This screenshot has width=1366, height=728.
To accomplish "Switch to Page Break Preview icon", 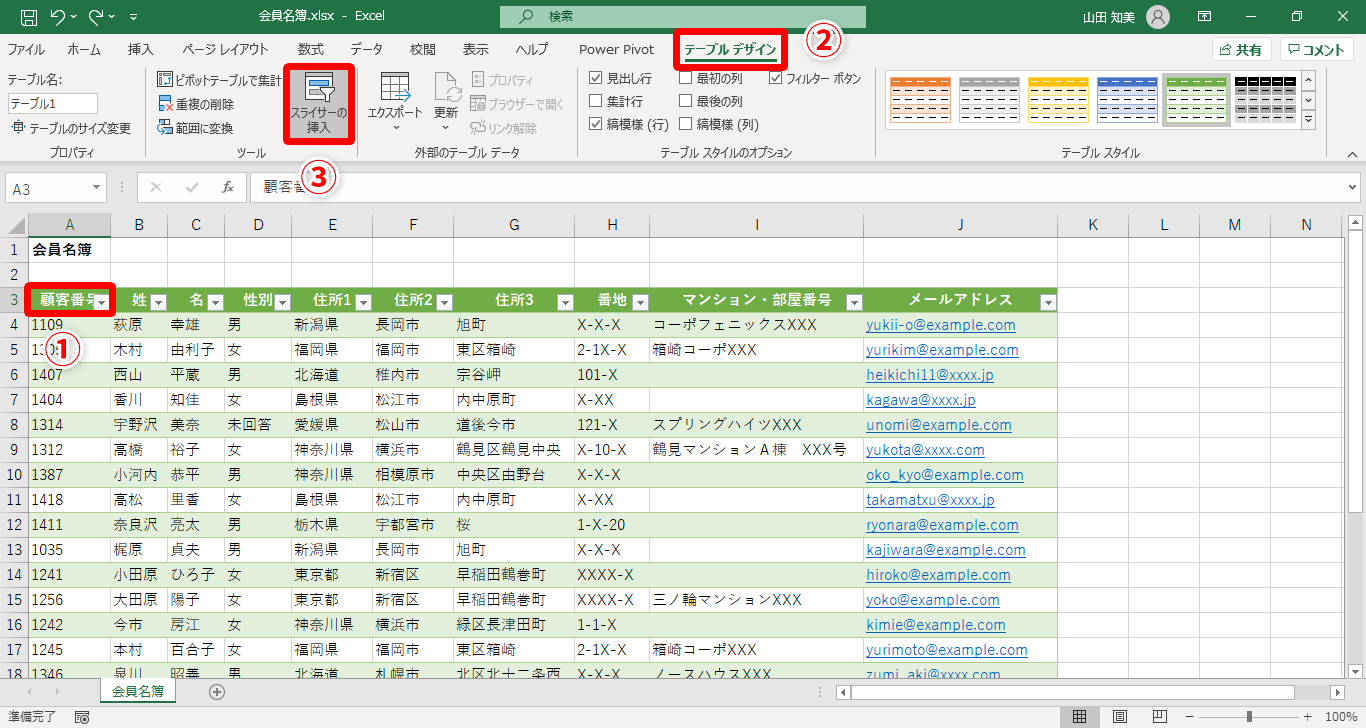I will click(1160, 717).
